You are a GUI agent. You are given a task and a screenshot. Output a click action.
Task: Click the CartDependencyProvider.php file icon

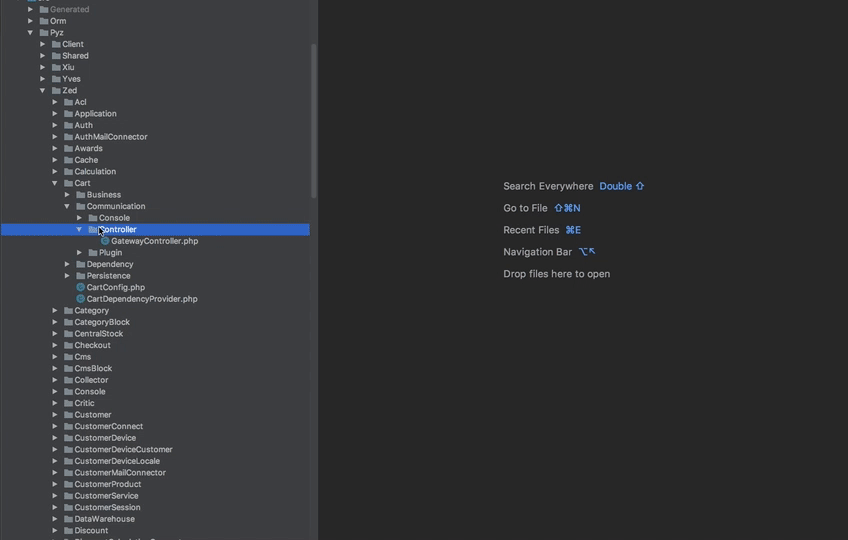(x=81, y=299)
